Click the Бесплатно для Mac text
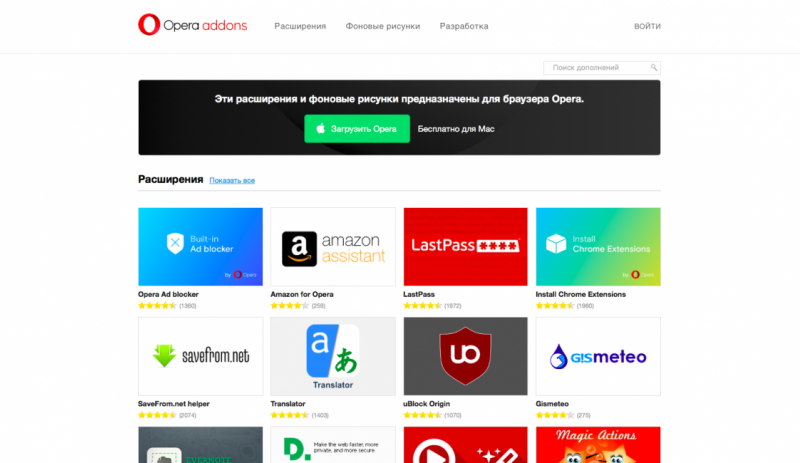The width and height of the screenshot is (800, 463). click(456, 129)
